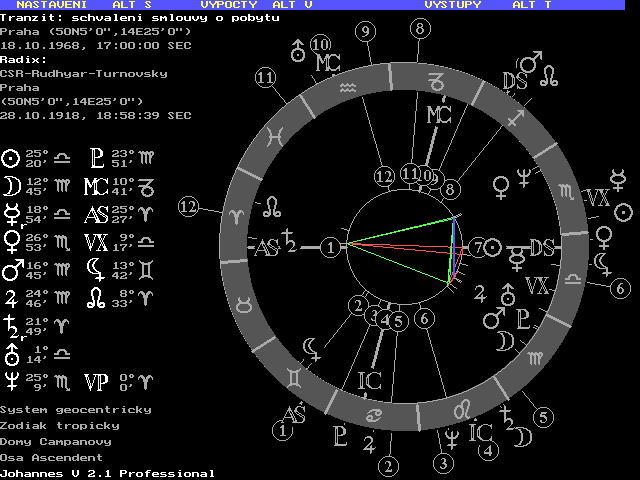This screenshot has height=480, width=640.
Task: Open the VYSTUPY menu
Action: (x=452, y=5)
